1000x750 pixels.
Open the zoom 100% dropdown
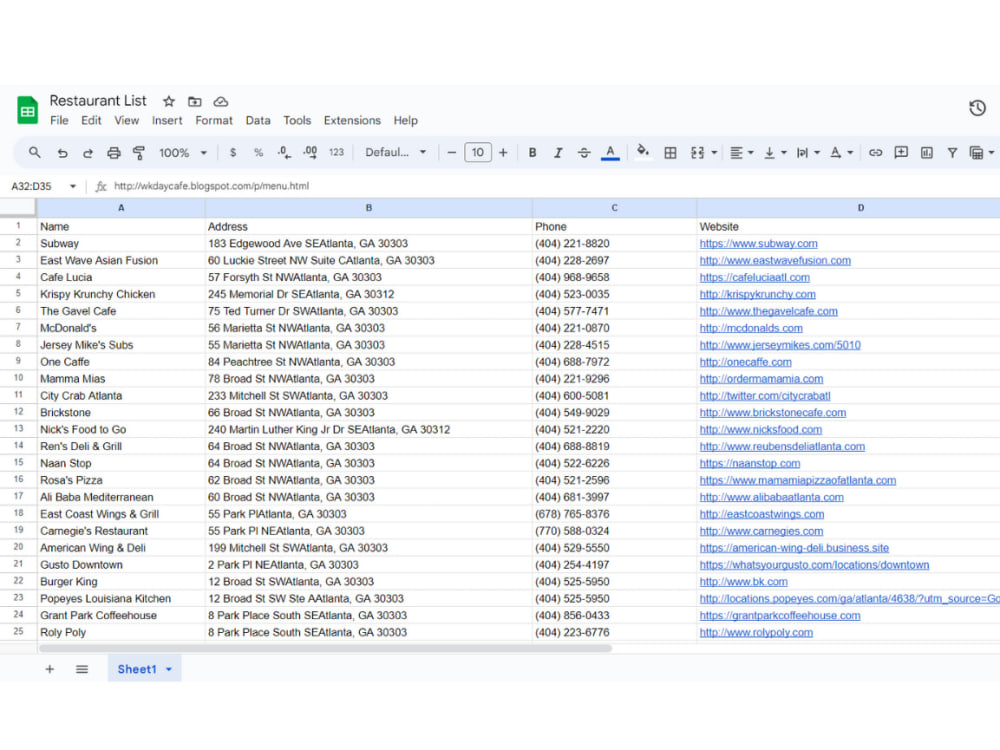183,152
